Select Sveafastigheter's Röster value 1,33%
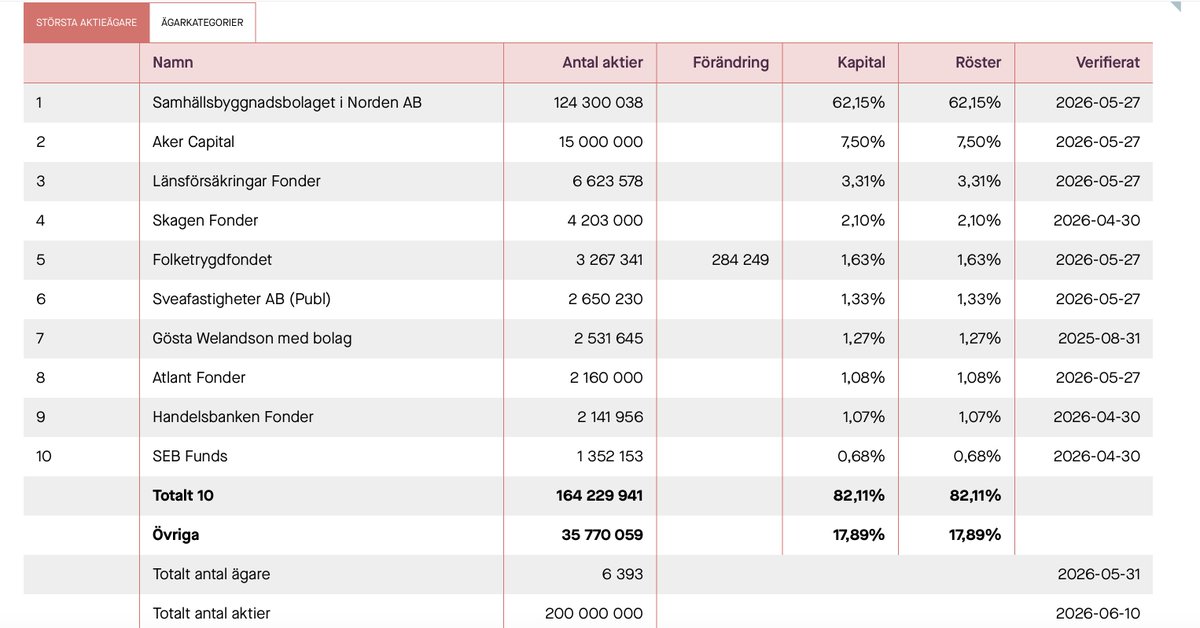 (981, 299)
